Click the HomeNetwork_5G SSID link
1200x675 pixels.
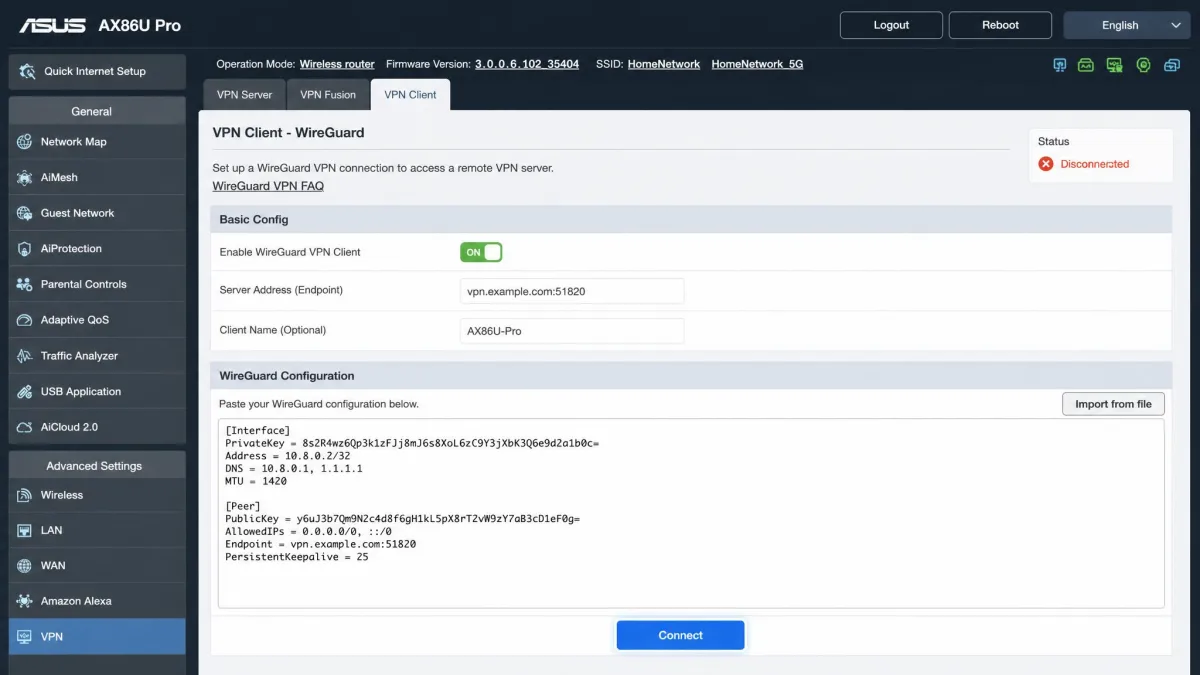(x=757, y=64)
